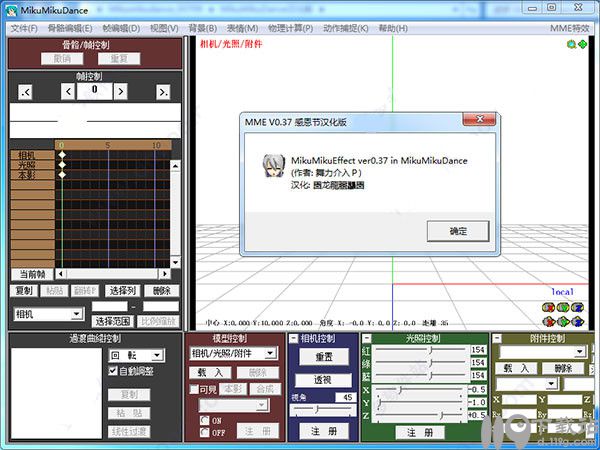The width and height of the screenshot is (600, 450).
Task: Jump to first keyframe with .< button
Action: pyautogui.click(x=25, y=92)
